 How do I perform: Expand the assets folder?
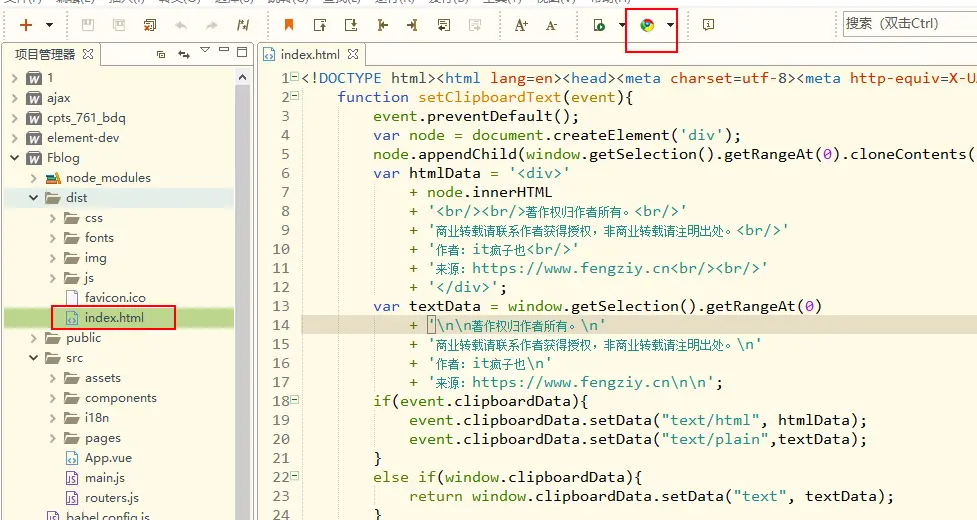tap(53, 378)
